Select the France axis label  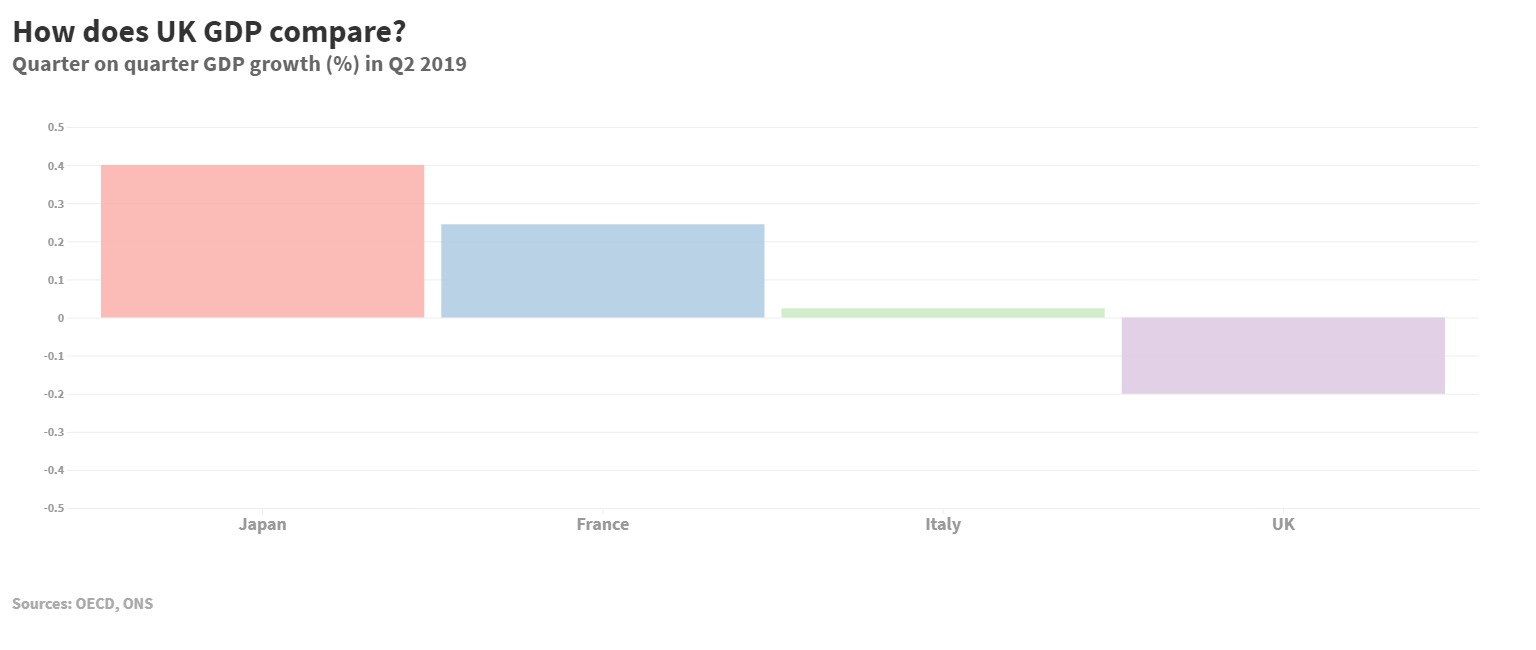coord(603,524)
